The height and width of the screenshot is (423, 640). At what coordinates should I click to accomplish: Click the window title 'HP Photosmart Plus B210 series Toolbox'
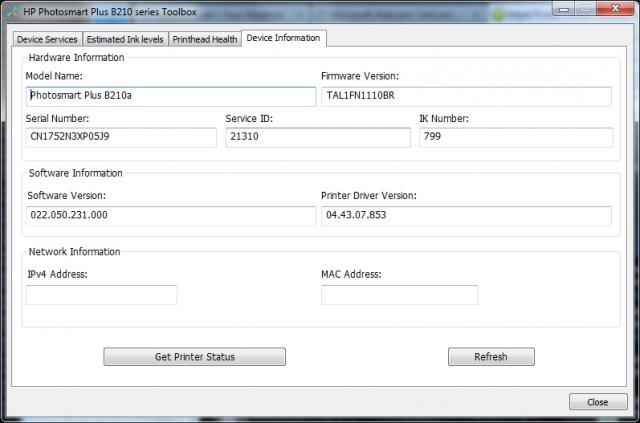pos(110,12)
